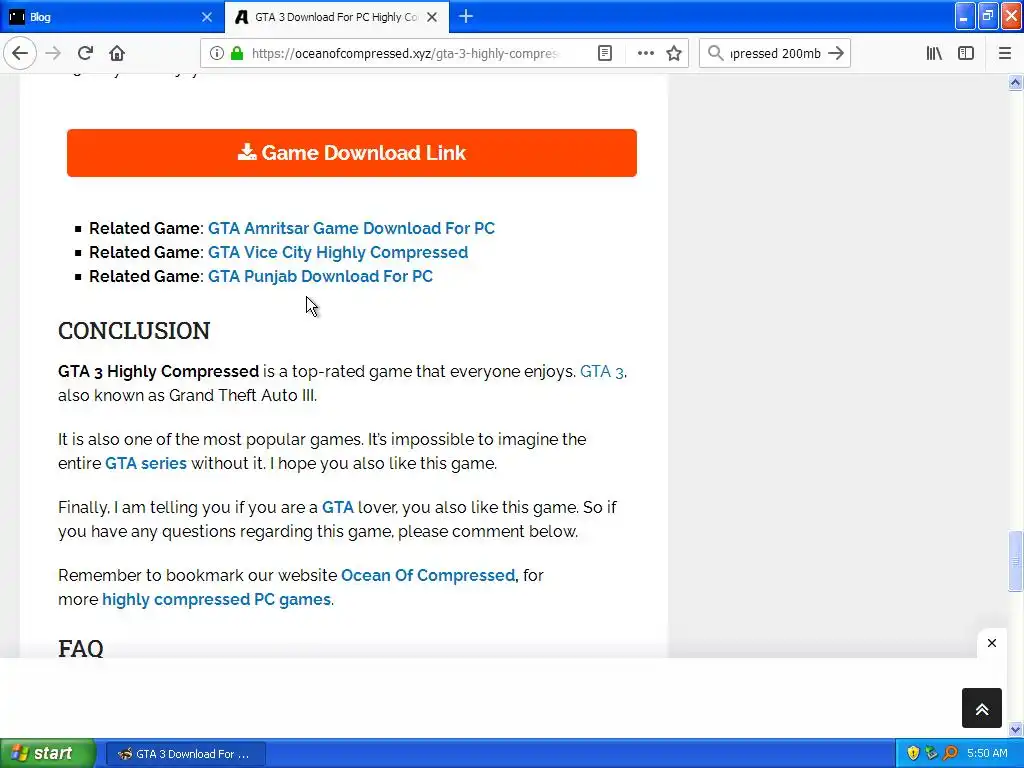
Task: Click the 5:50 AM system clock
Action: pyautogui.click(x=987, y=753)
